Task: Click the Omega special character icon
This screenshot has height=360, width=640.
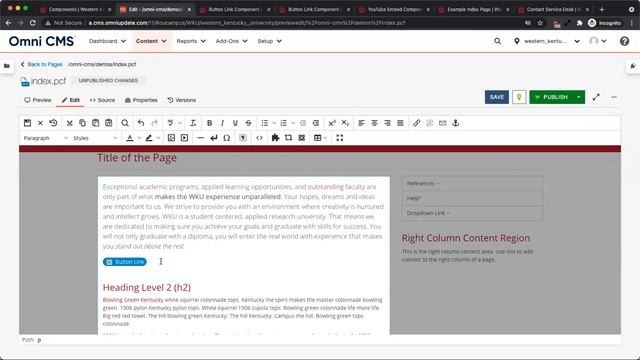Action: pos(227,138)
